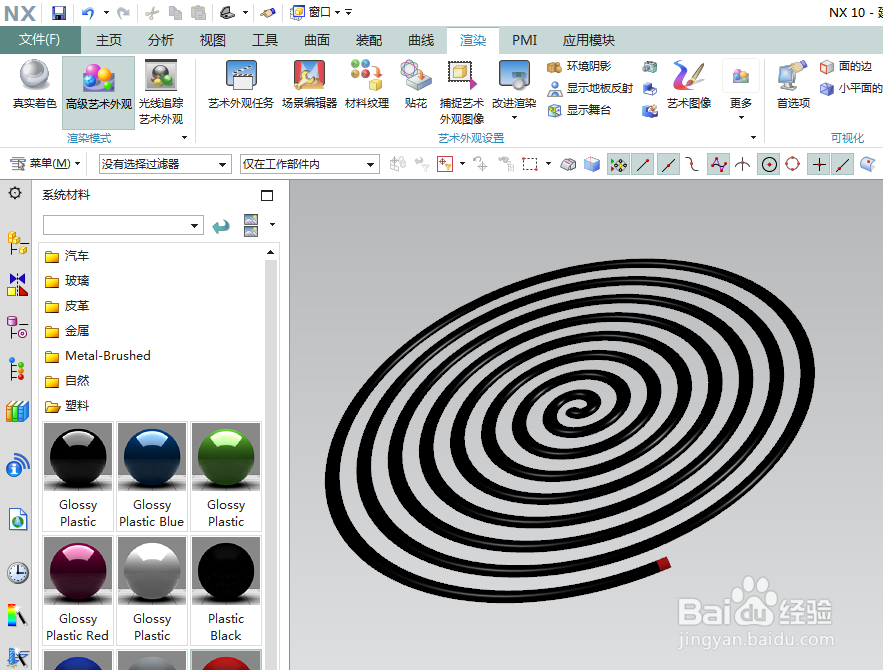Switch to the 分析 tab

[160, 40]
